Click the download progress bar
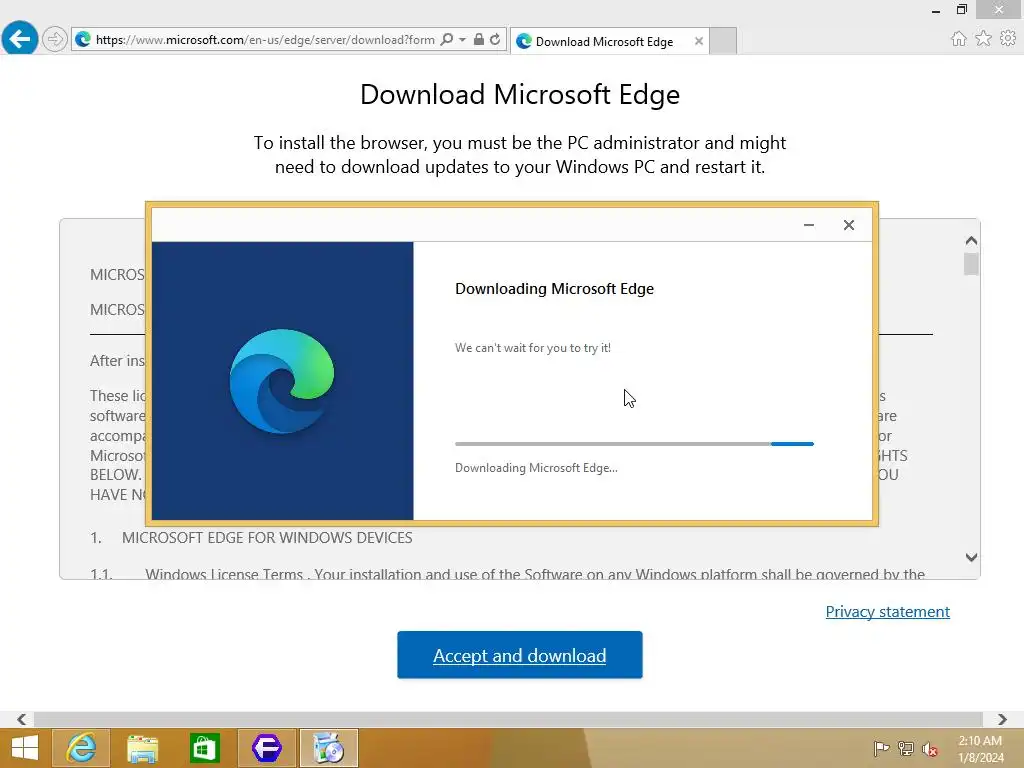Image resolution: width=1024 pixels, height=768 pixels. coord(634,444)
